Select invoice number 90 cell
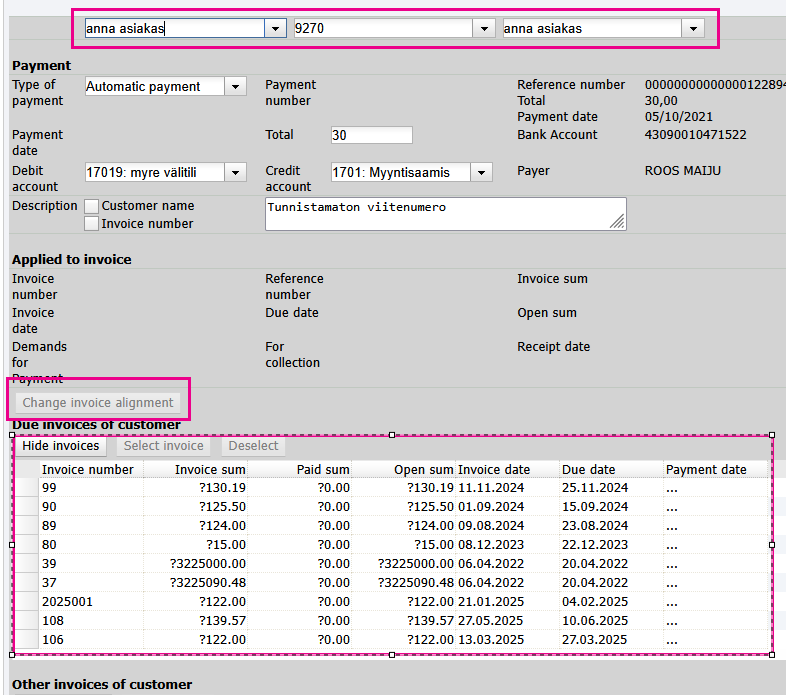Viewport: 786px width, 695px height. click(91, 507)
